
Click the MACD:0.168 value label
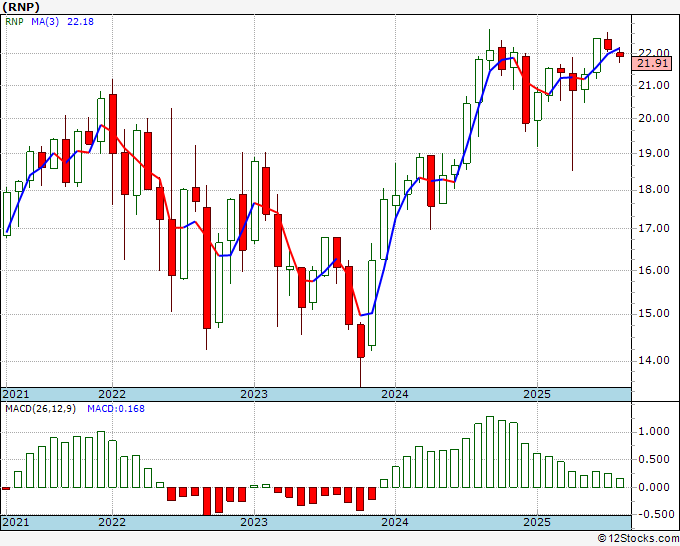coord(116,409)
